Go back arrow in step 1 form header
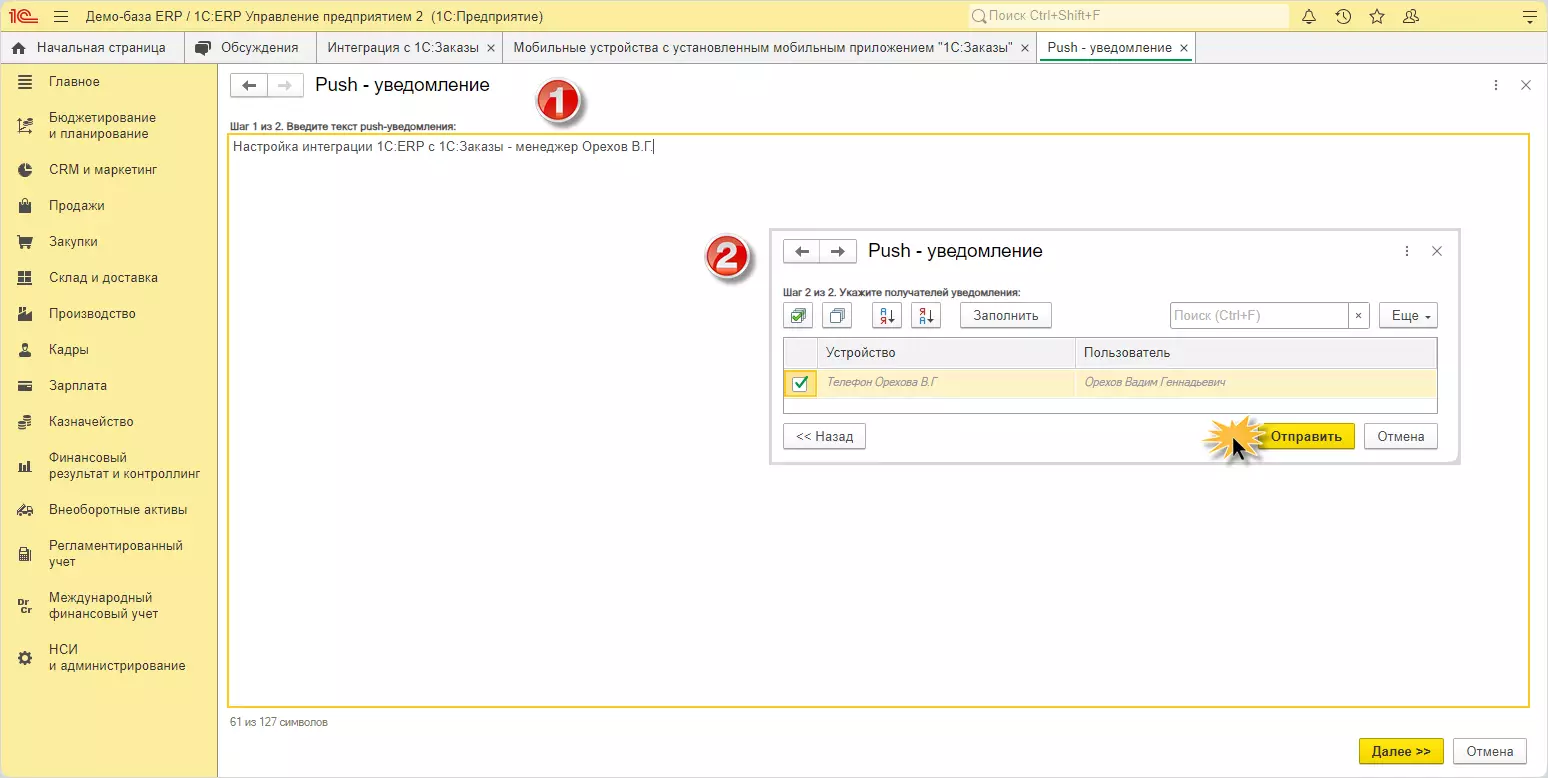Image resolution: width=1548 pixels, height=778 pixels. pyautogui.click(x=249, y=86)
